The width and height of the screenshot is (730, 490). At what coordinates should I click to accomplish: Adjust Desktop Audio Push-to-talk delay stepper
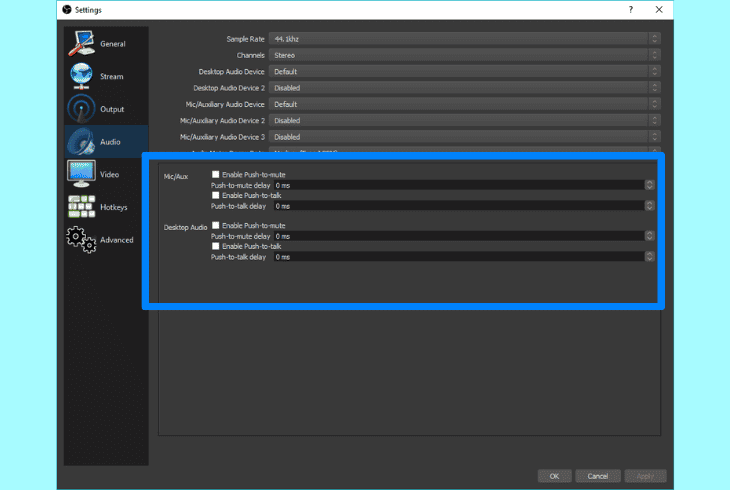[649, 256]
